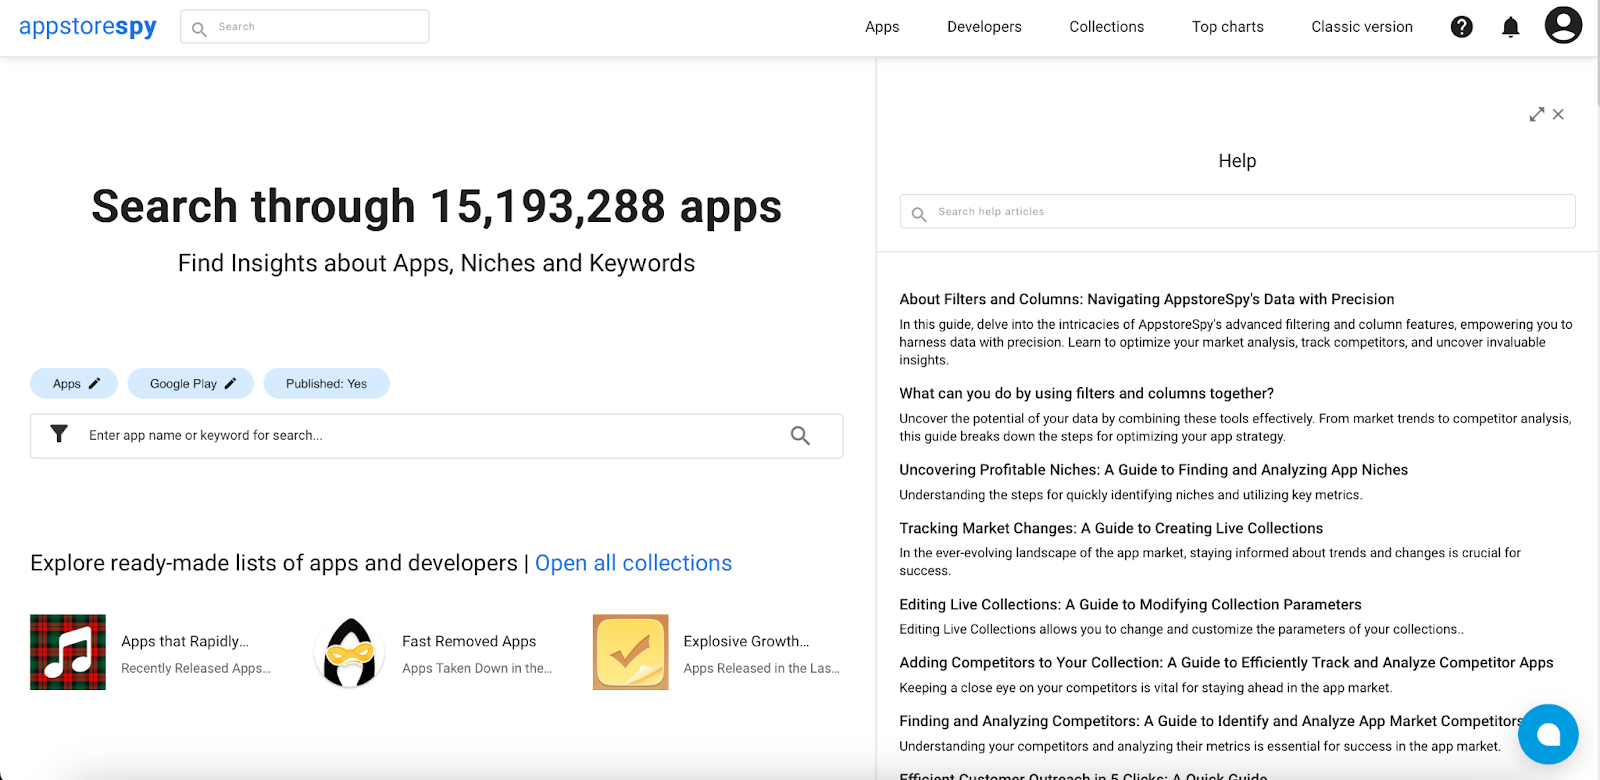Open the Apps that Rapidly collection icon
The width and height of the screenshot is (1600, 780).
[68, 652]
